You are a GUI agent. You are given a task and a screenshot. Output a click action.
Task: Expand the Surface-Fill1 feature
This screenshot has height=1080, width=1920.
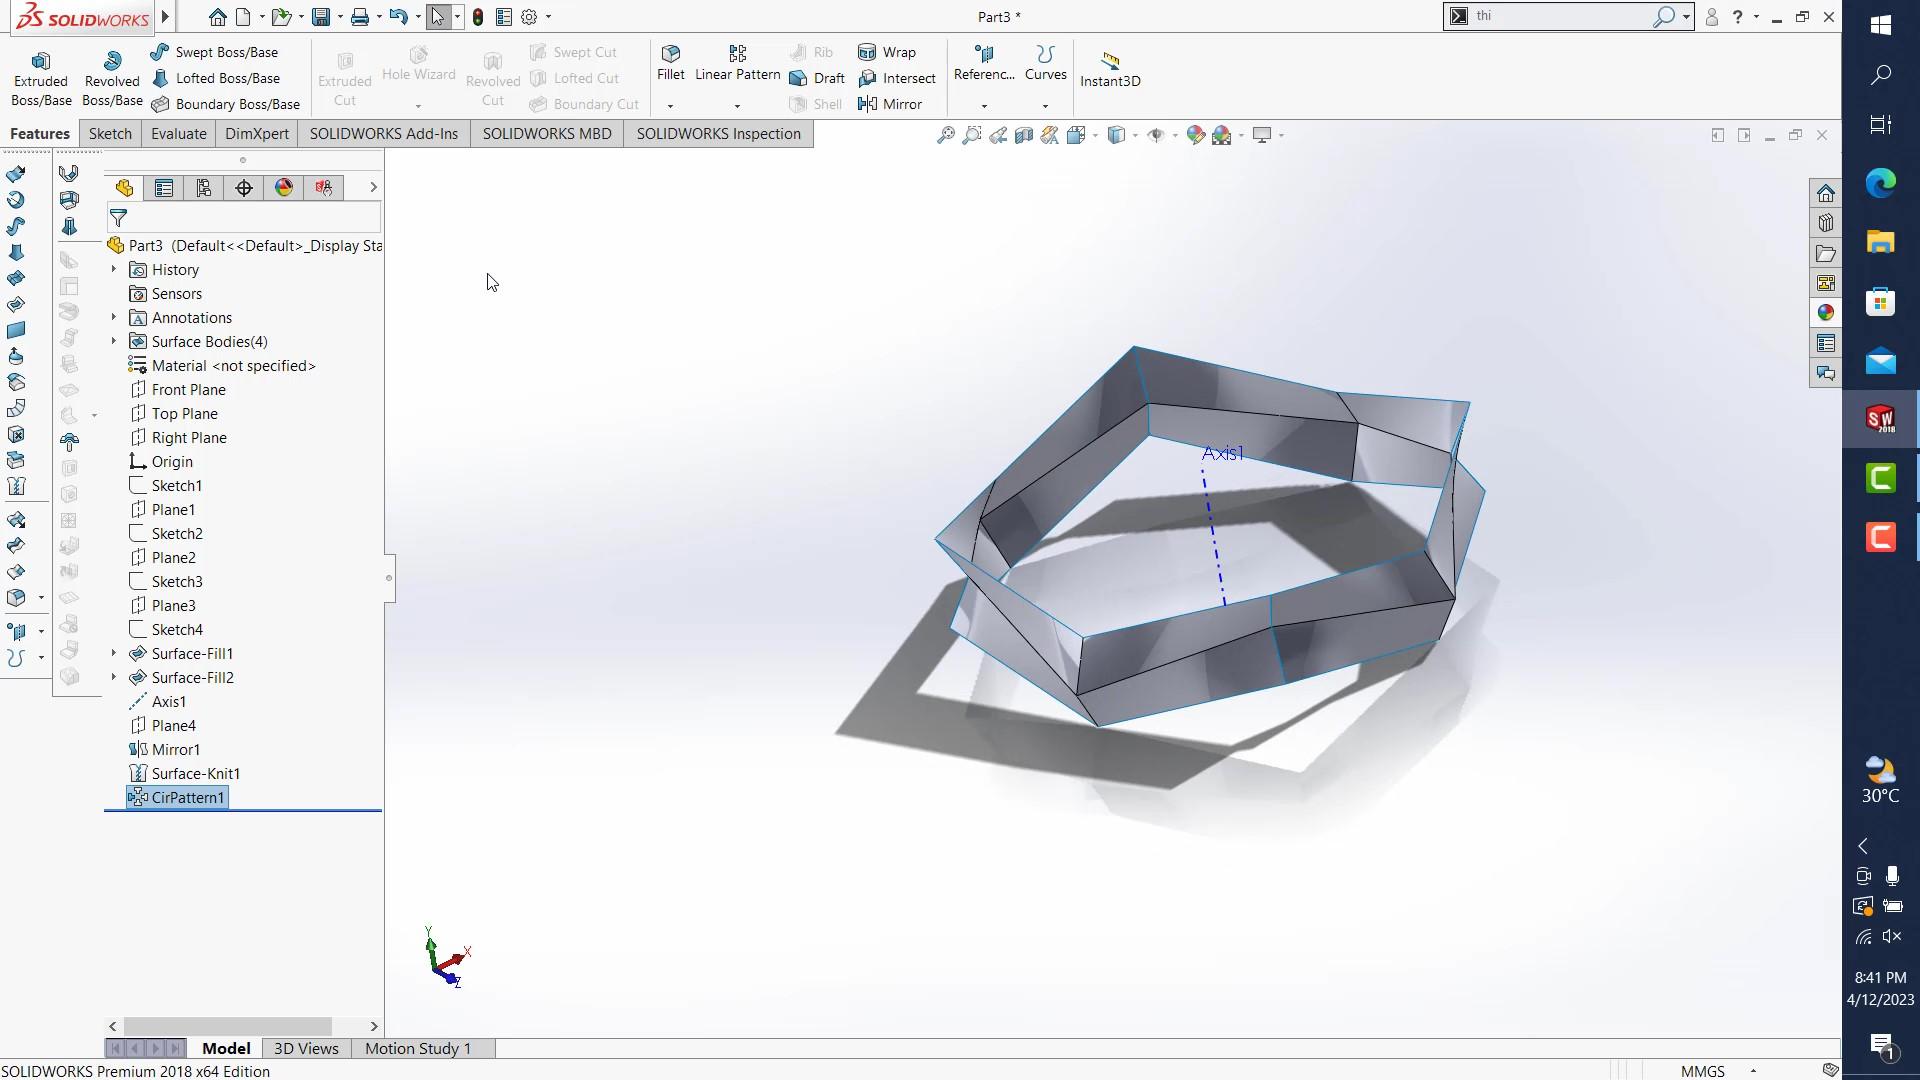(x=113, y=654)
